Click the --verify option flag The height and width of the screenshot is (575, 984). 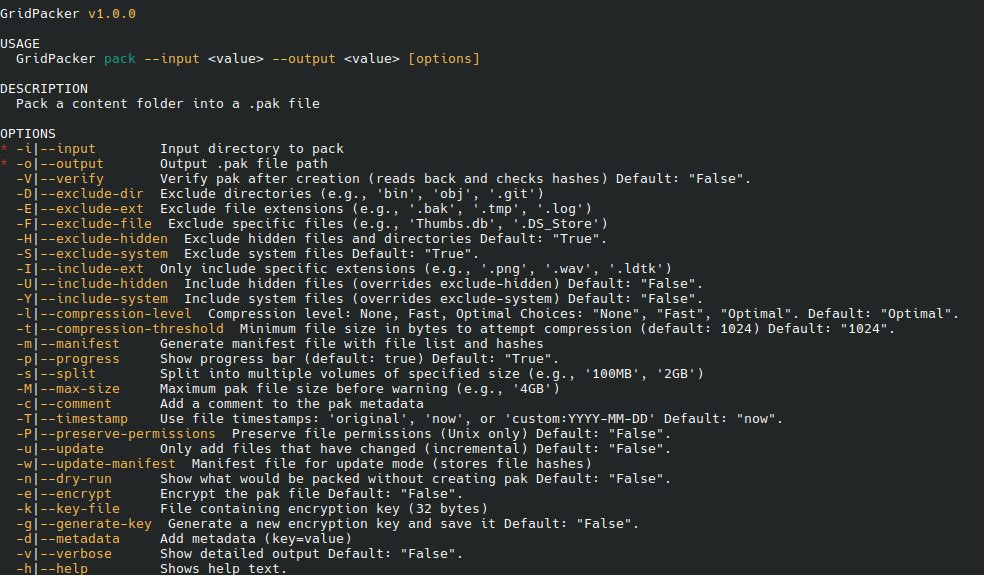60,179
